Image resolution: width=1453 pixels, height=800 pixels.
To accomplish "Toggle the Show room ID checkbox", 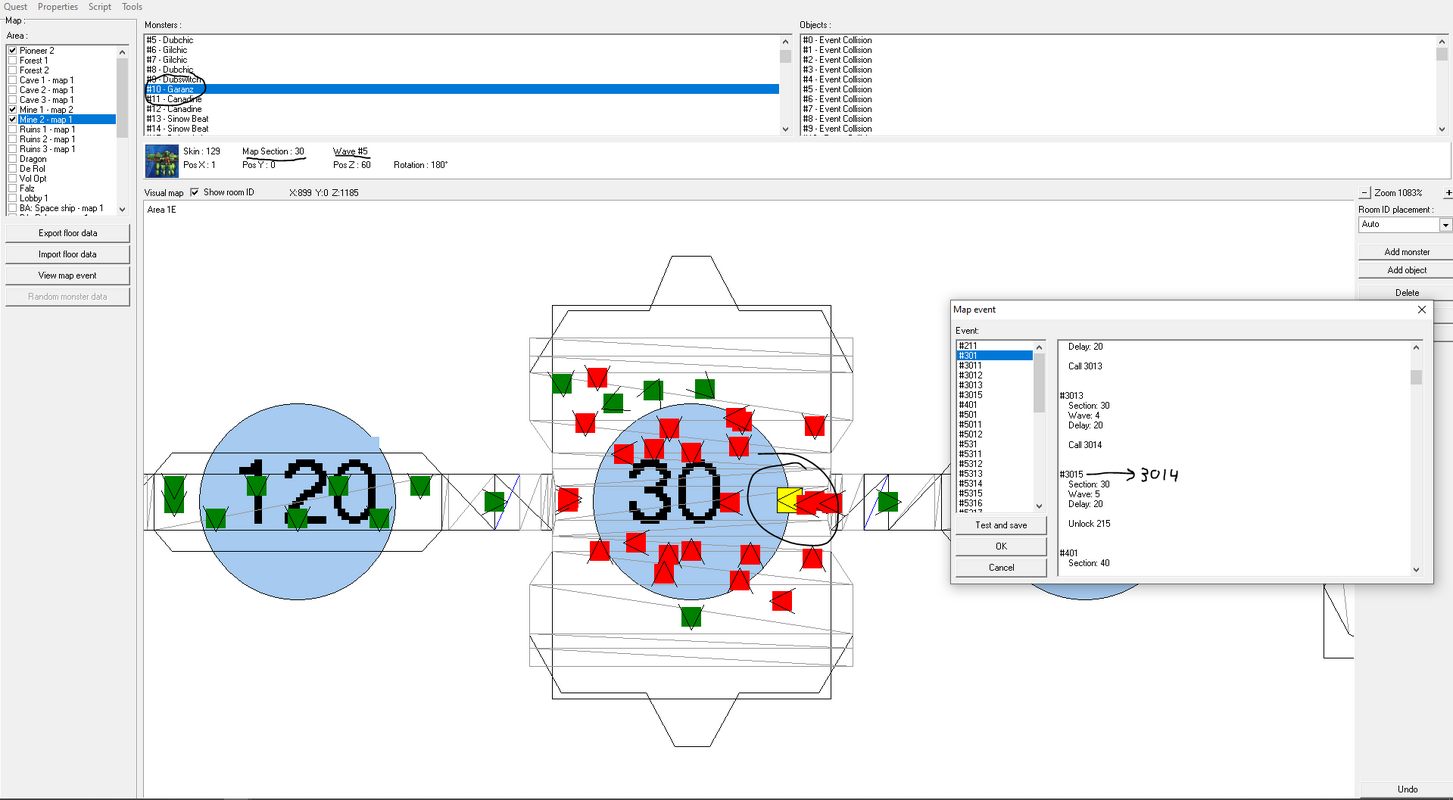I will click(x=195, y=192).
